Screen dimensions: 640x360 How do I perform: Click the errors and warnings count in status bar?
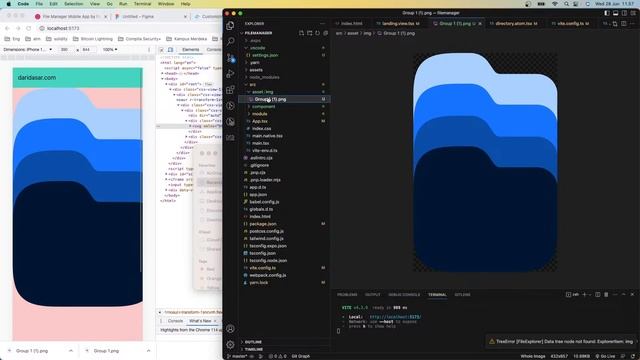(278, 356)
